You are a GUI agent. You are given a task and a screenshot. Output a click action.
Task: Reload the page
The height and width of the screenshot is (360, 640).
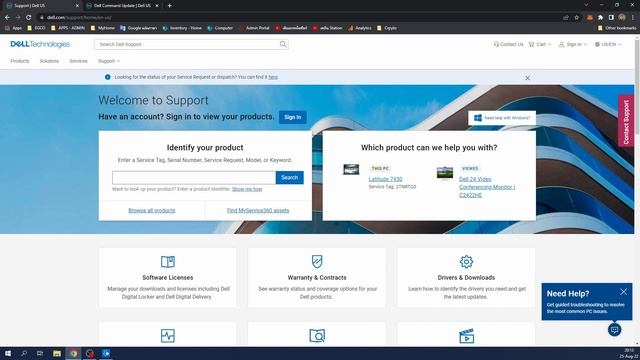(x=29, y=18)
